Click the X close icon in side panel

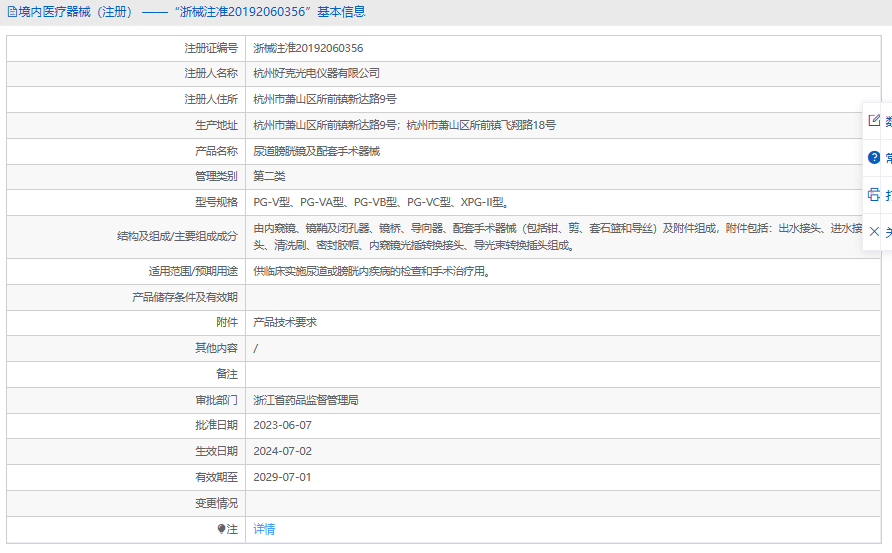(874, 232)
